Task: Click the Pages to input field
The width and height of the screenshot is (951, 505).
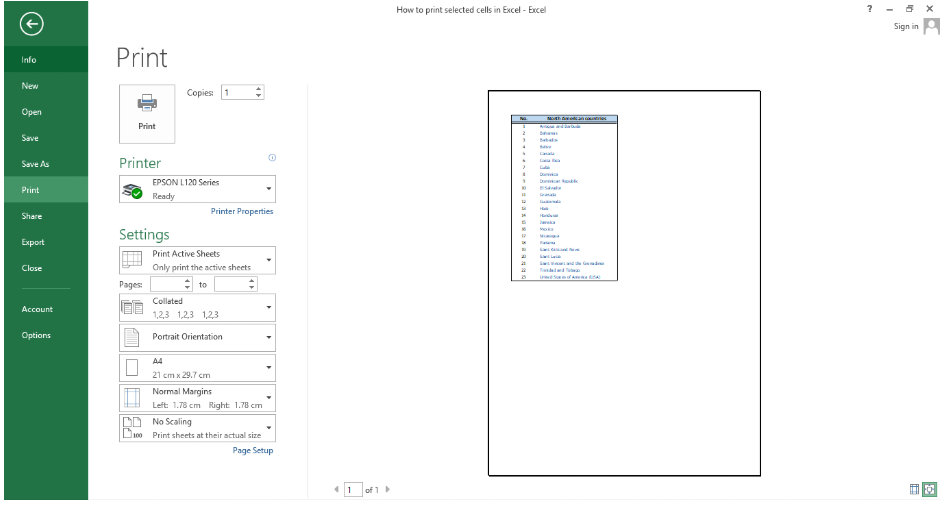Action: (x=230, y=284)
